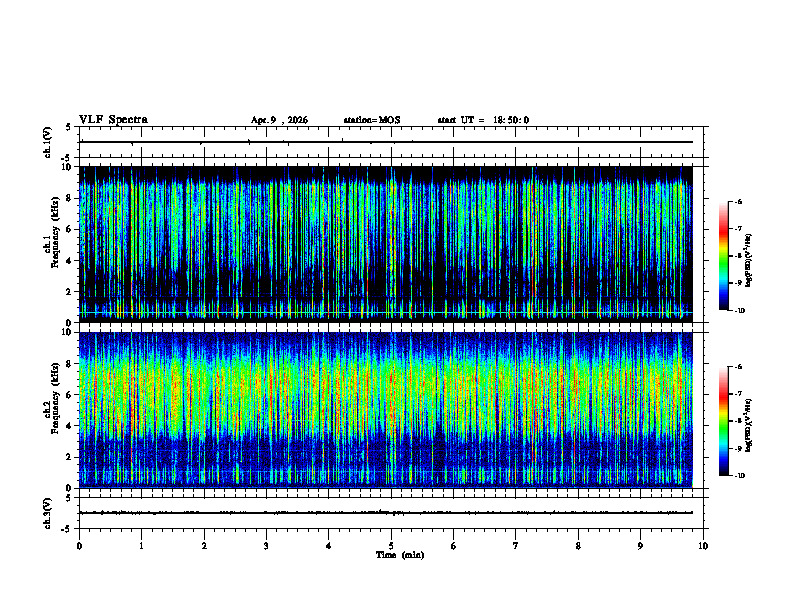Click the '6' kHz tick on ch.2 frequency axis
This screenshot has height=612, width=792.
tap(70, 395)
